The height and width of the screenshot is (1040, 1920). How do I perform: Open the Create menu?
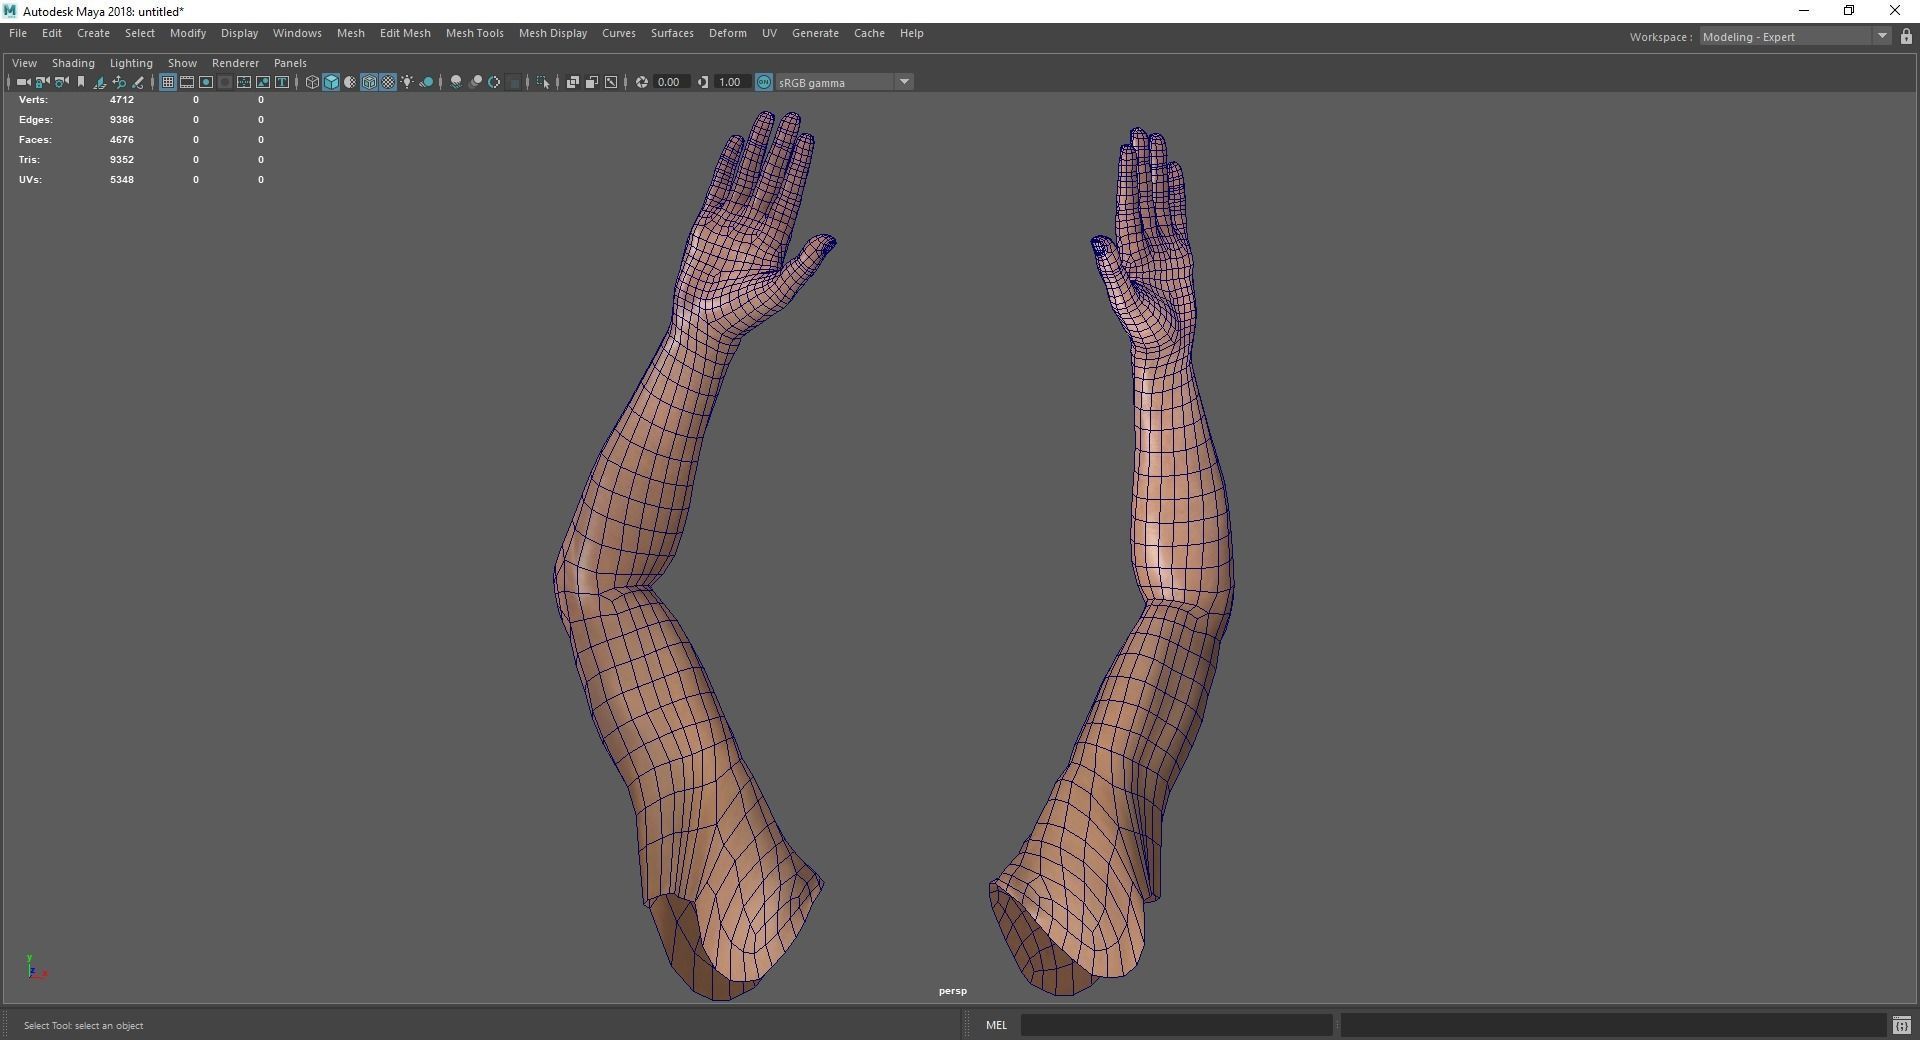pyautogui.click(x=93, y=33)
